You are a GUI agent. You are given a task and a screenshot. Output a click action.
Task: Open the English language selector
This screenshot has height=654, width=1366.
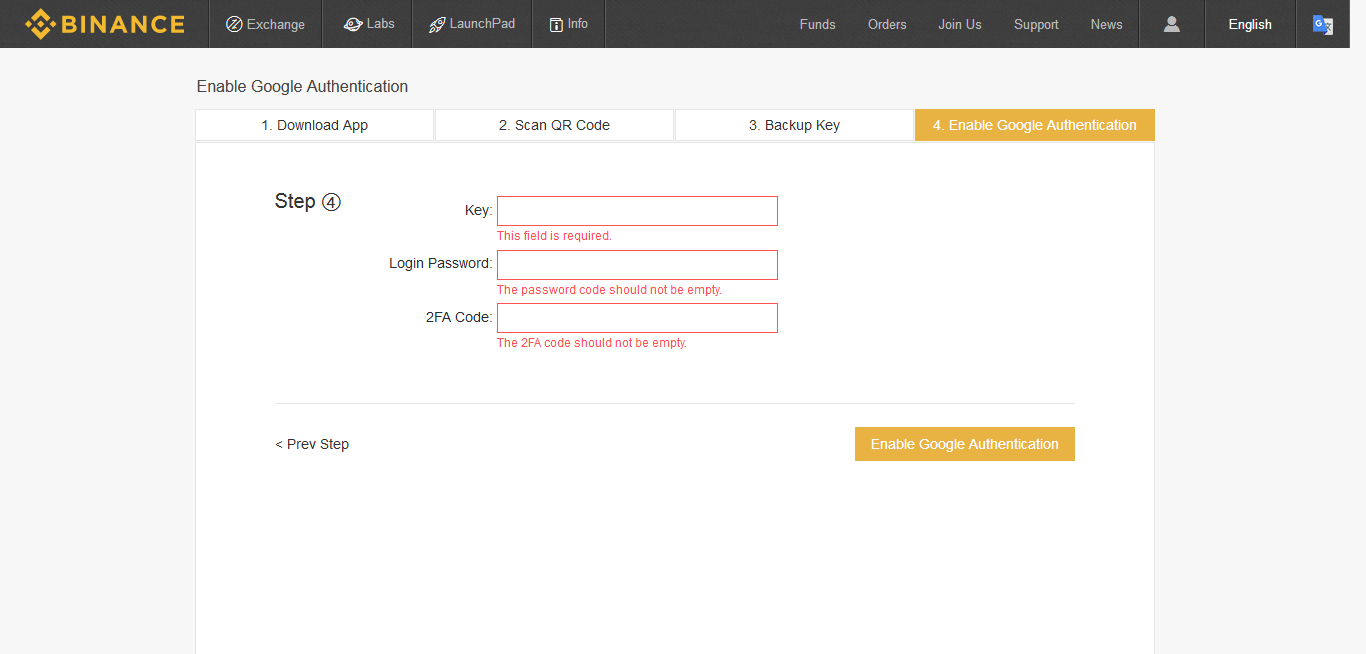tap(1250, 24)
